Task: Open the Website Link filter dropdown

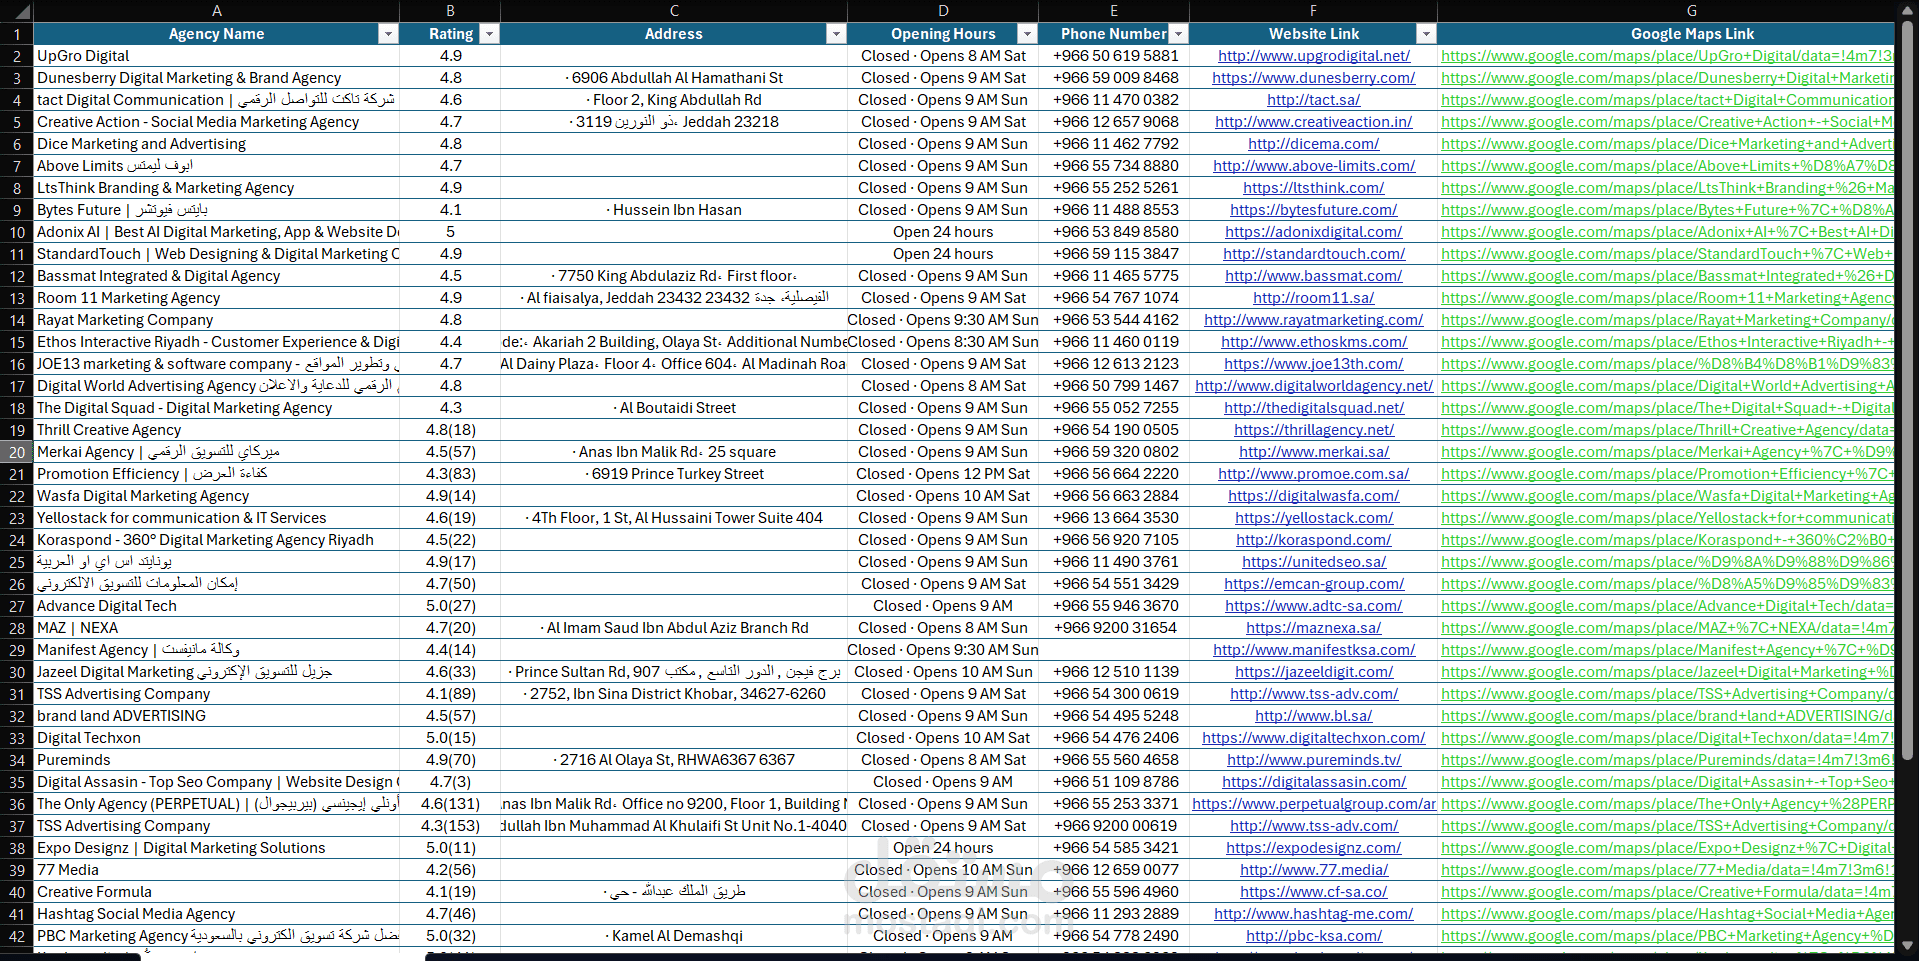Action: pyautogui.click(x=1426, y=34)
